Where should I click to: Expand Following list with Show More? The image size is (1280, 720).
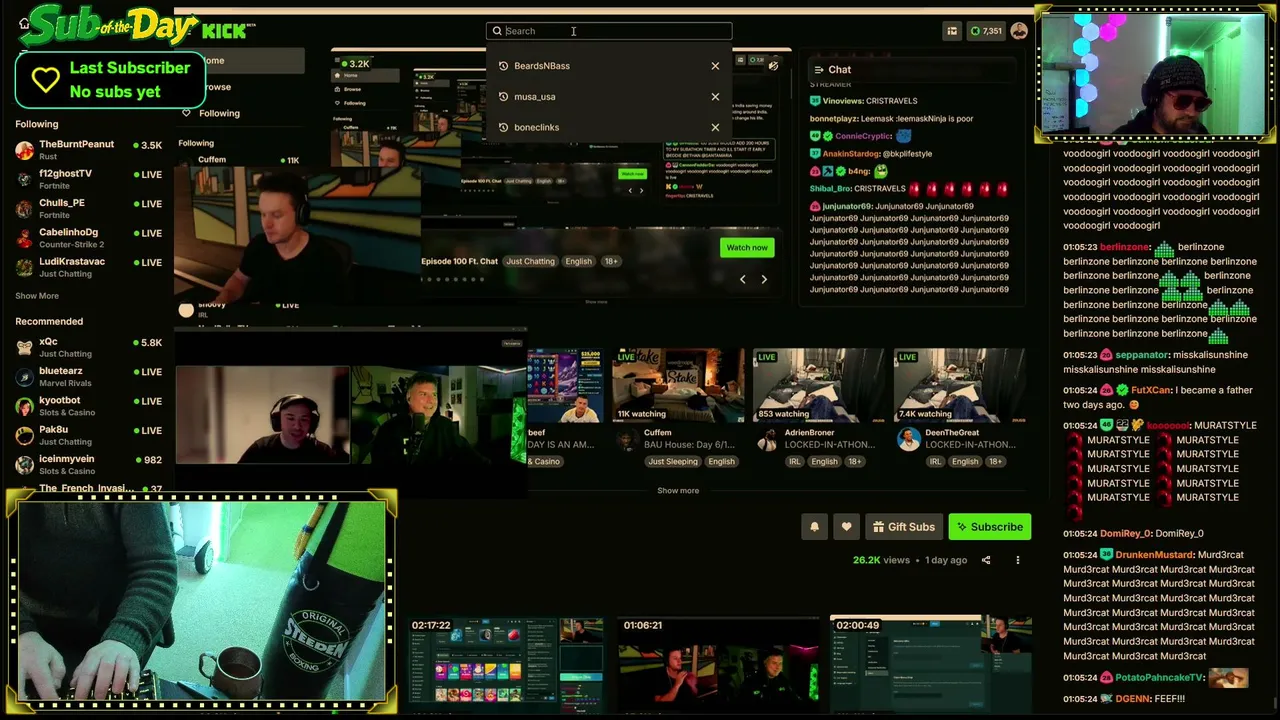point(37,296)
